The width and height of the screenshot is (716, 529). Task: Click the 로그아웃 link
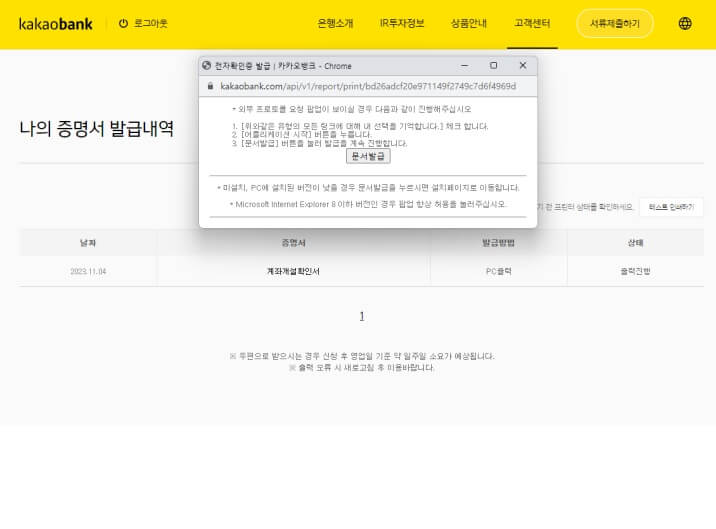151,23
